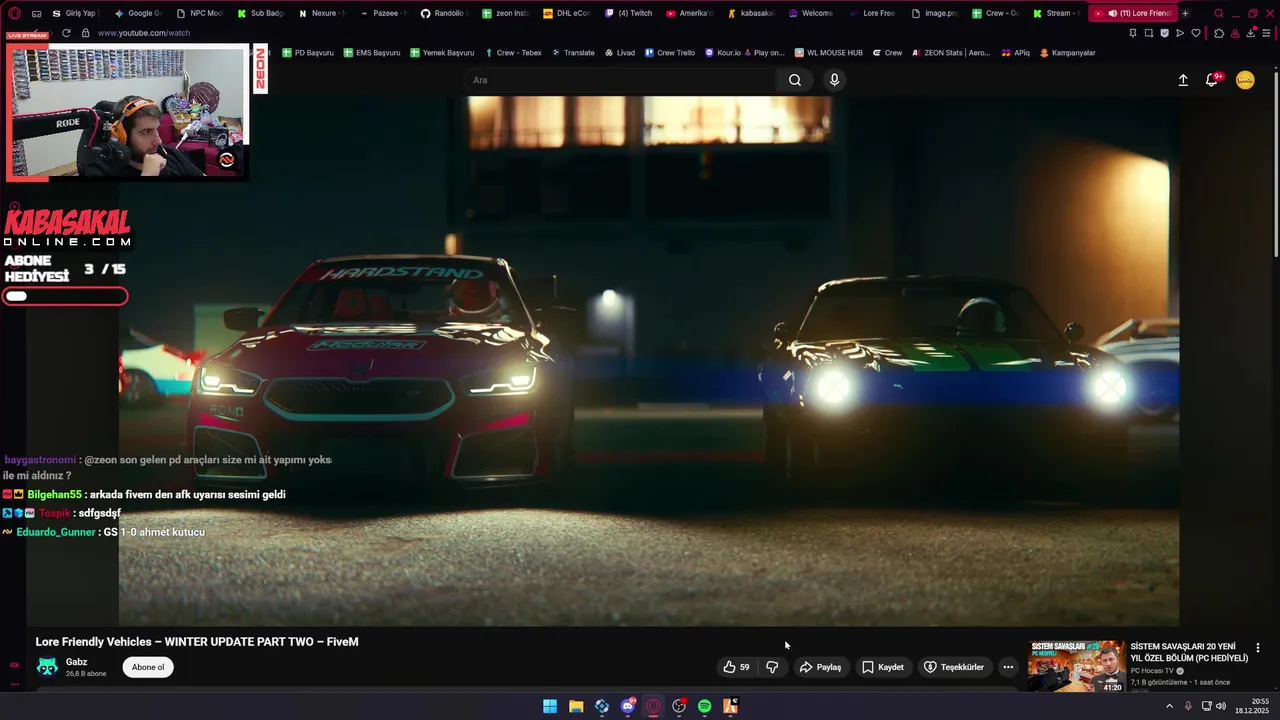This screenshot has height=720, width=1280.
Task: Click the Gabz channel avatar
Action: 47,667
